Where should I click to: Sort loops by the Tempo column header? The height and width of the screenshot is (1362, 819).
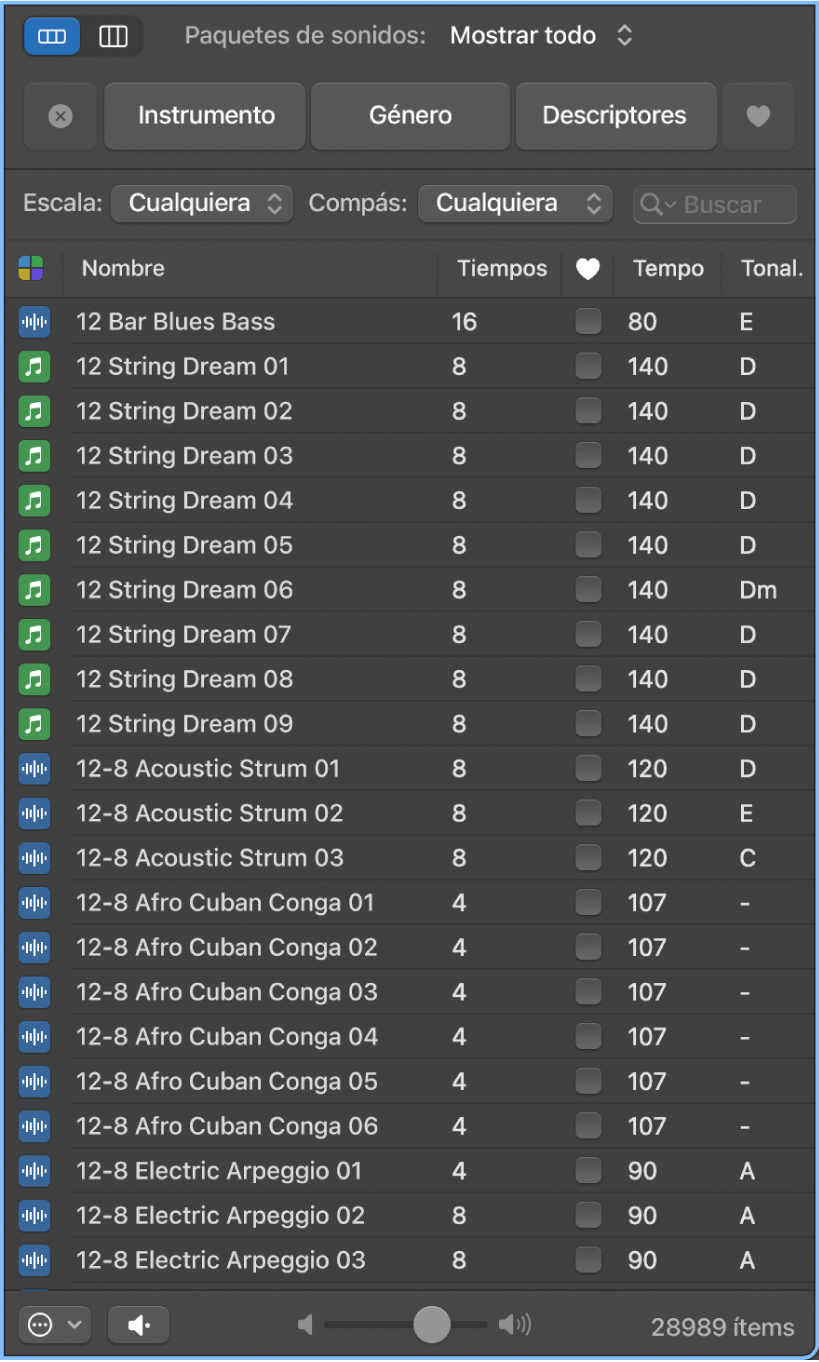(x=667, y=268)
